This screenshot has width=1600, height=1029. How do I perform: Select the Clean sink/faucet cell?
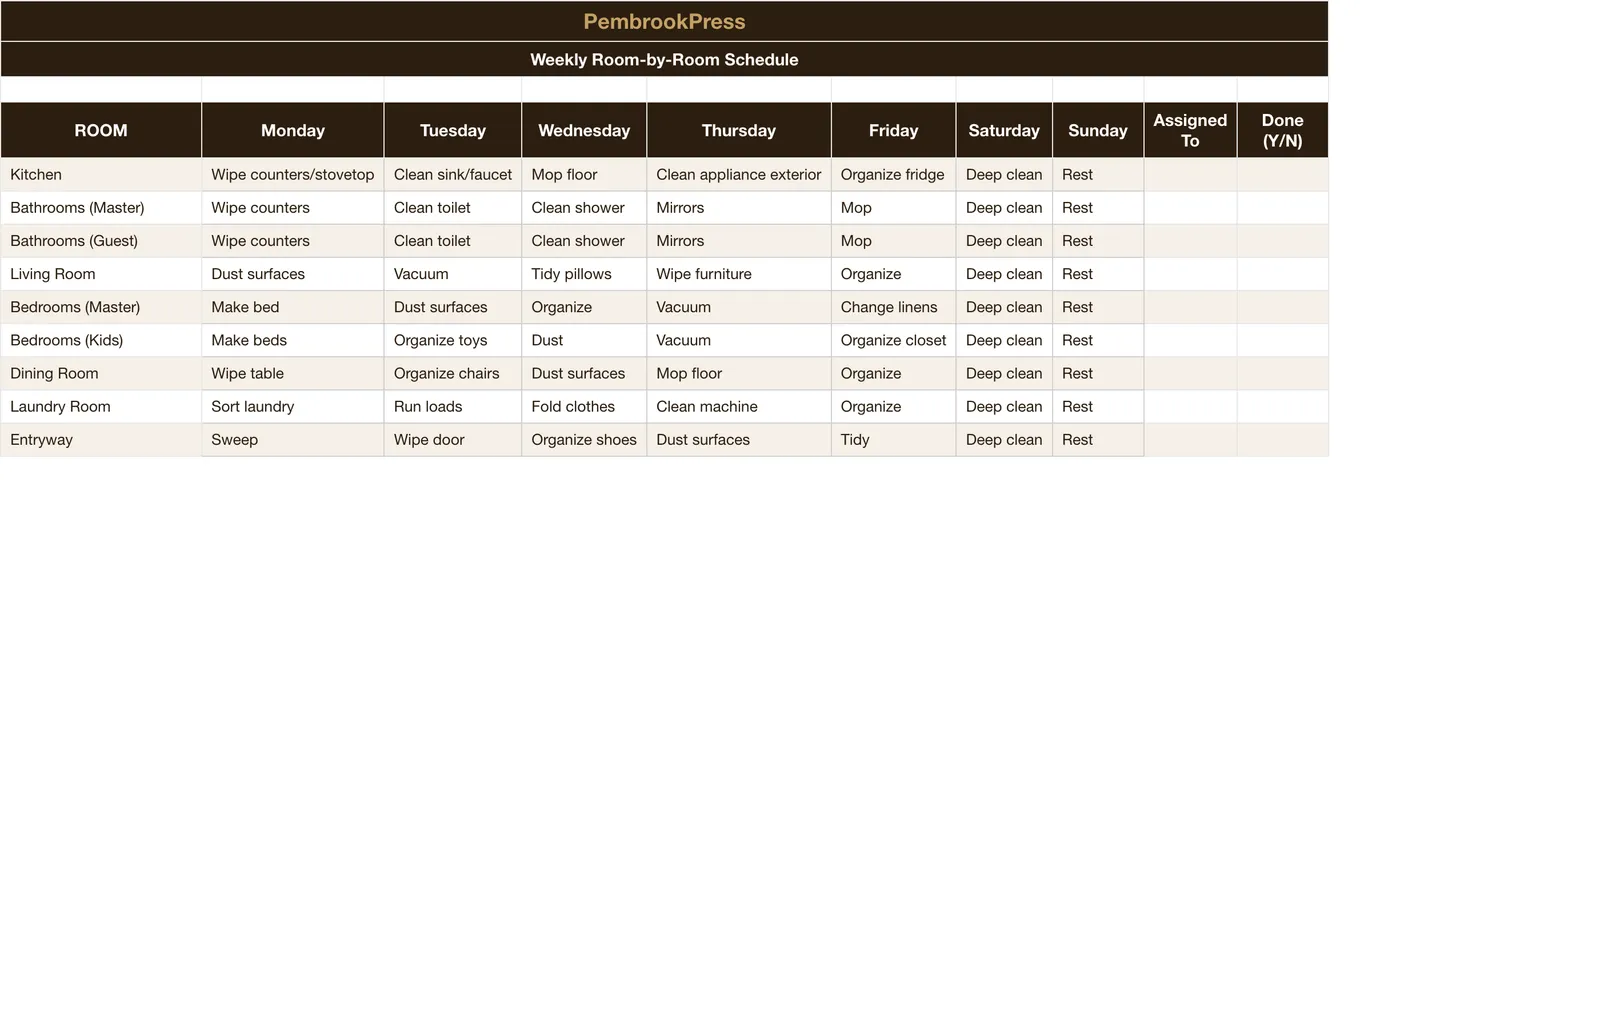(x=453, y=174)
